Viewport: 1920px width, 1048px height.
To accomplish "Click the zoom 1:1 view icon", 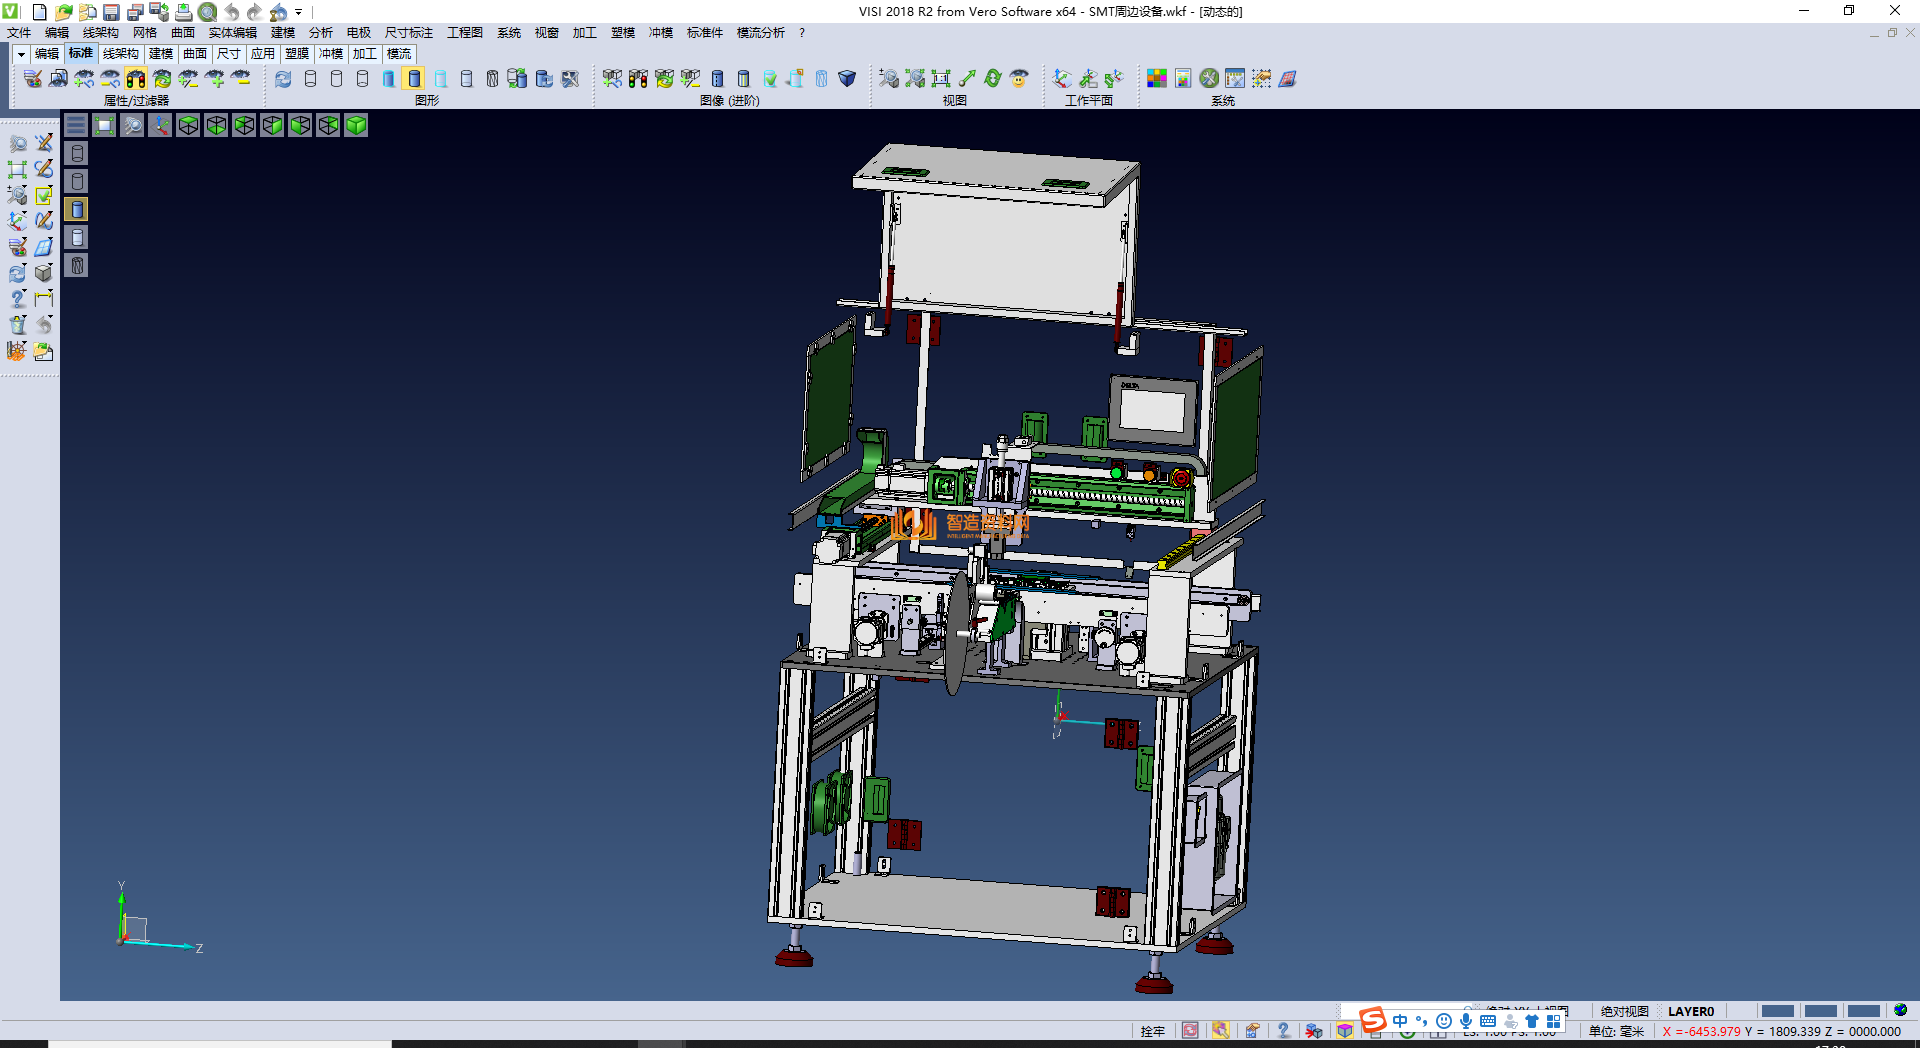I will [941, 78].
